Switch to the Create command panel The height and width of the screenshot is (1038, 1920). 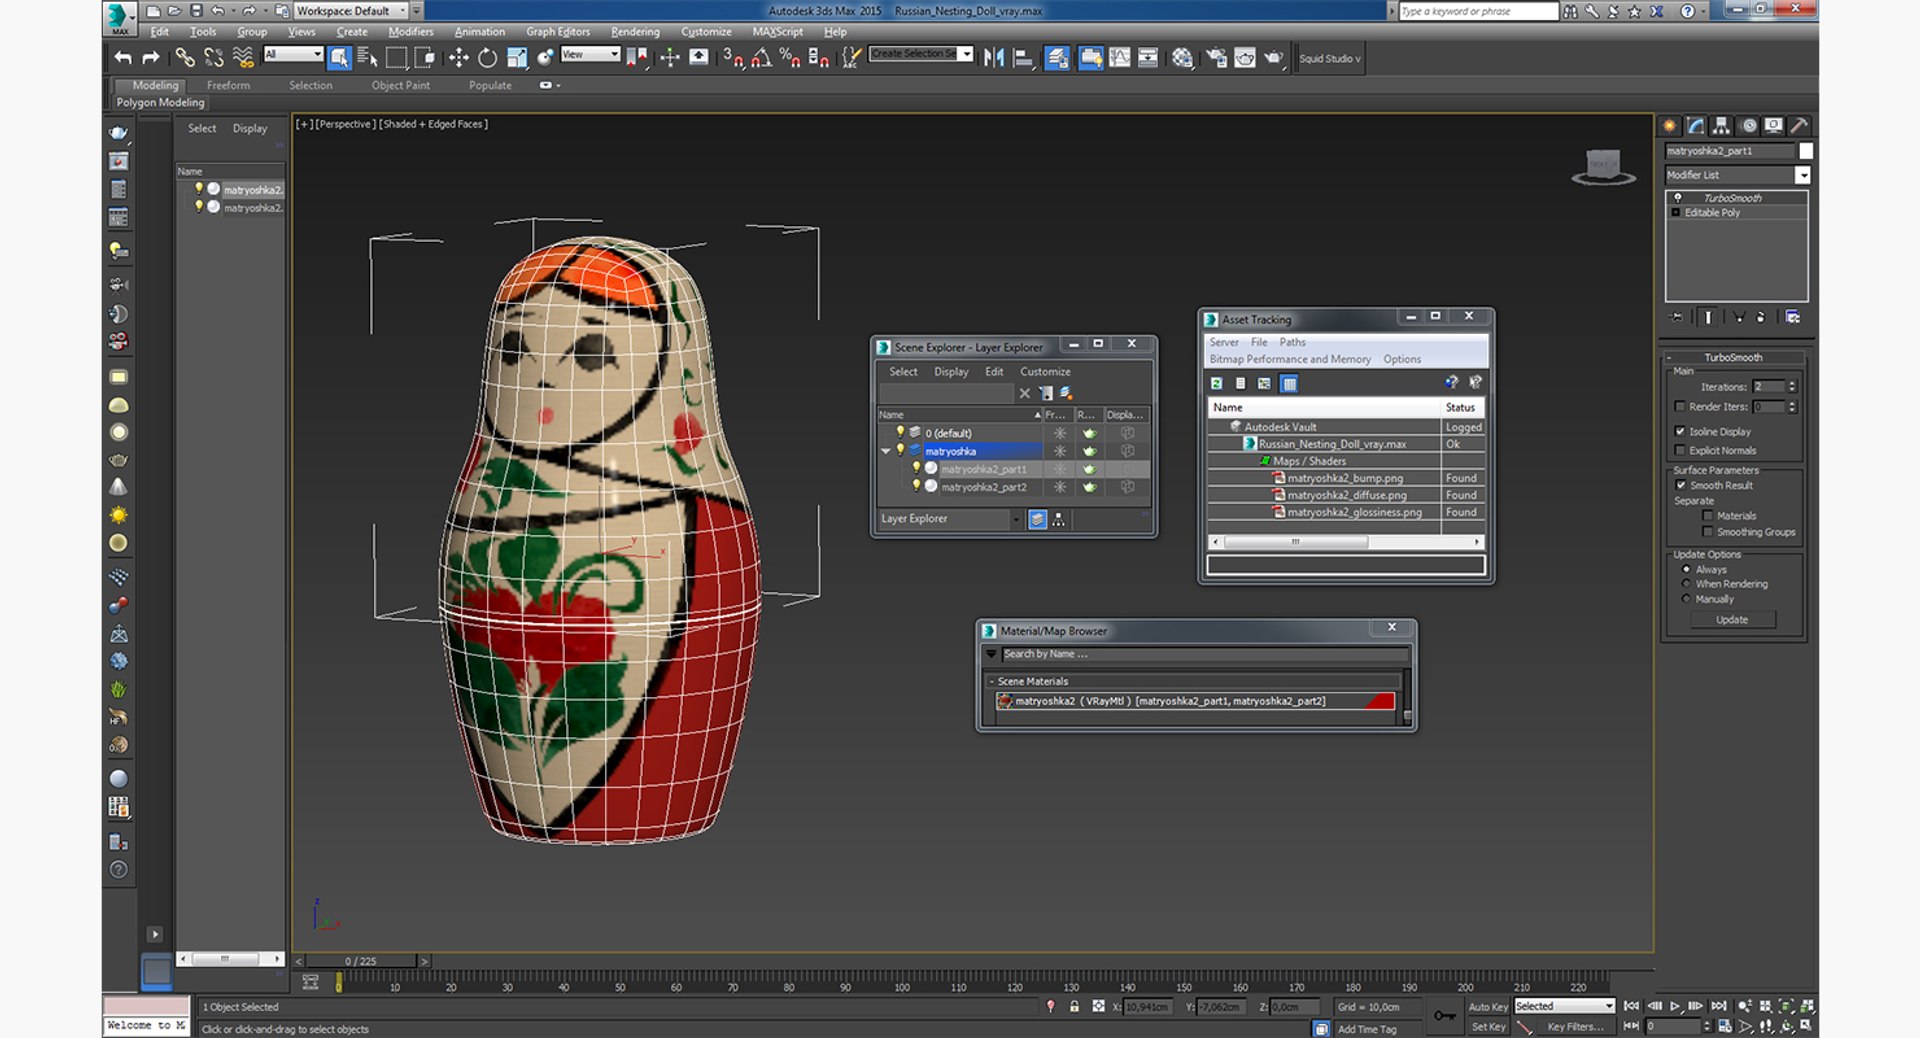tap(1670, 126)
